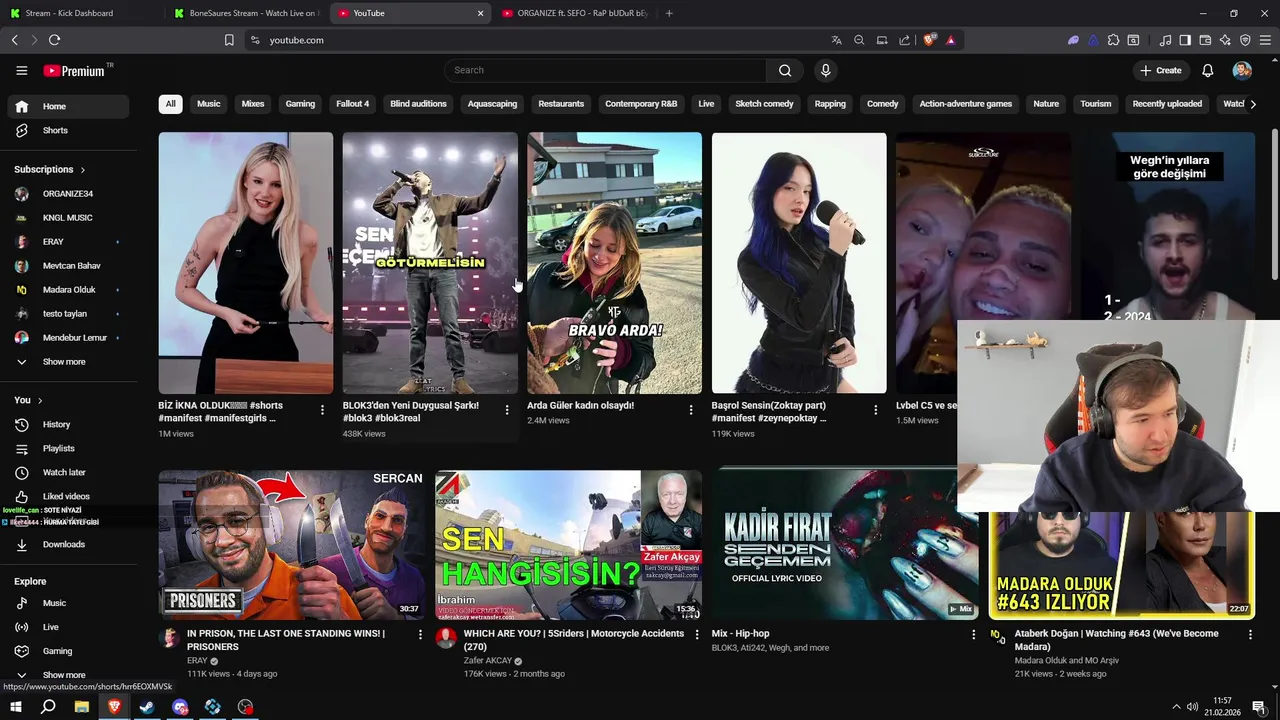Open Music under Explore
The image size is (1280, 720).
(x=68, y=603)
